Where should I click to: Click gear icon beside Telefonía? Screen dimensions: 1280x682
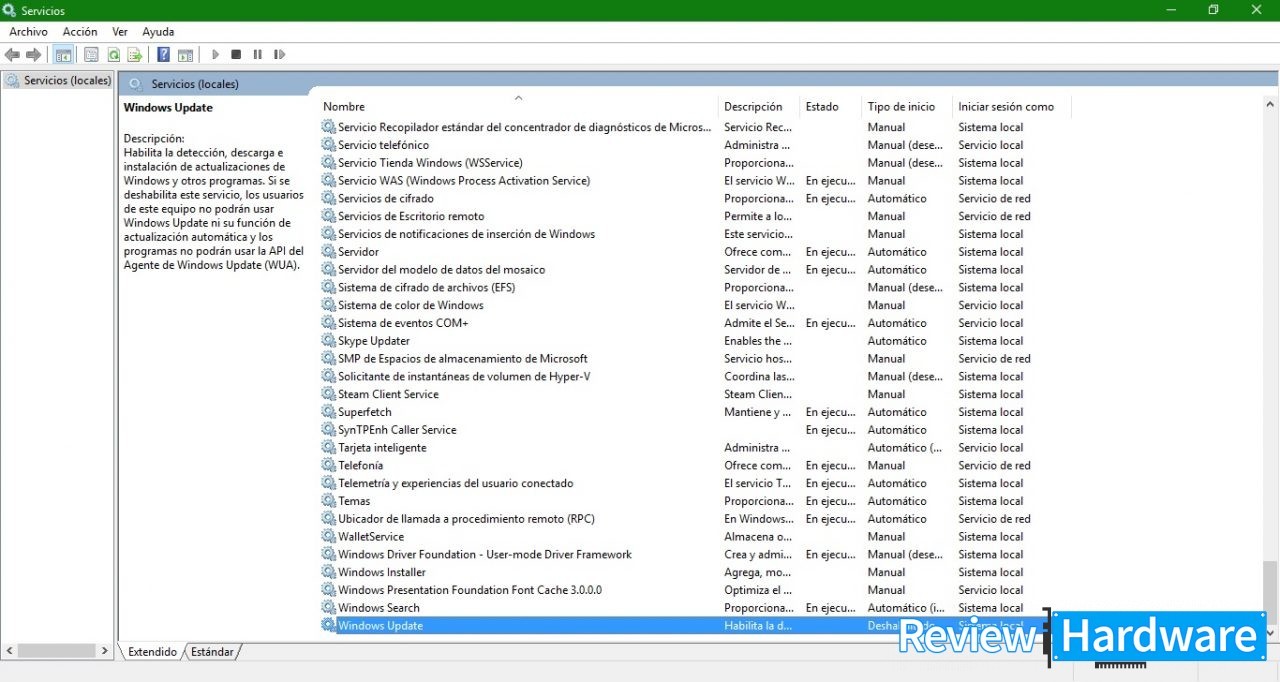[x=329, y=465]
